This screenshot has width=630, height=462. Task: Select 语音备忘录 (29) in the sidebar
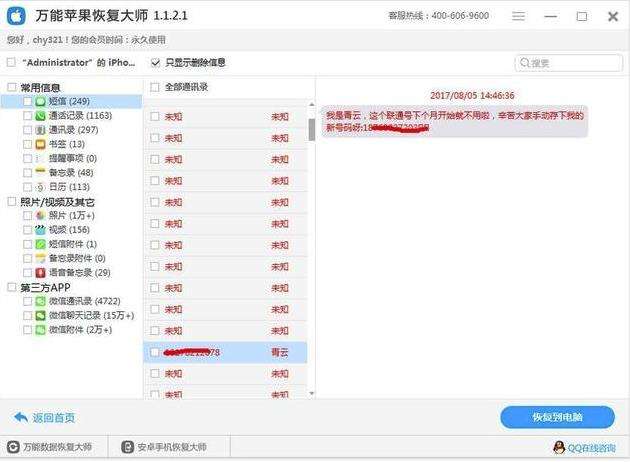[x=79, y=273]
